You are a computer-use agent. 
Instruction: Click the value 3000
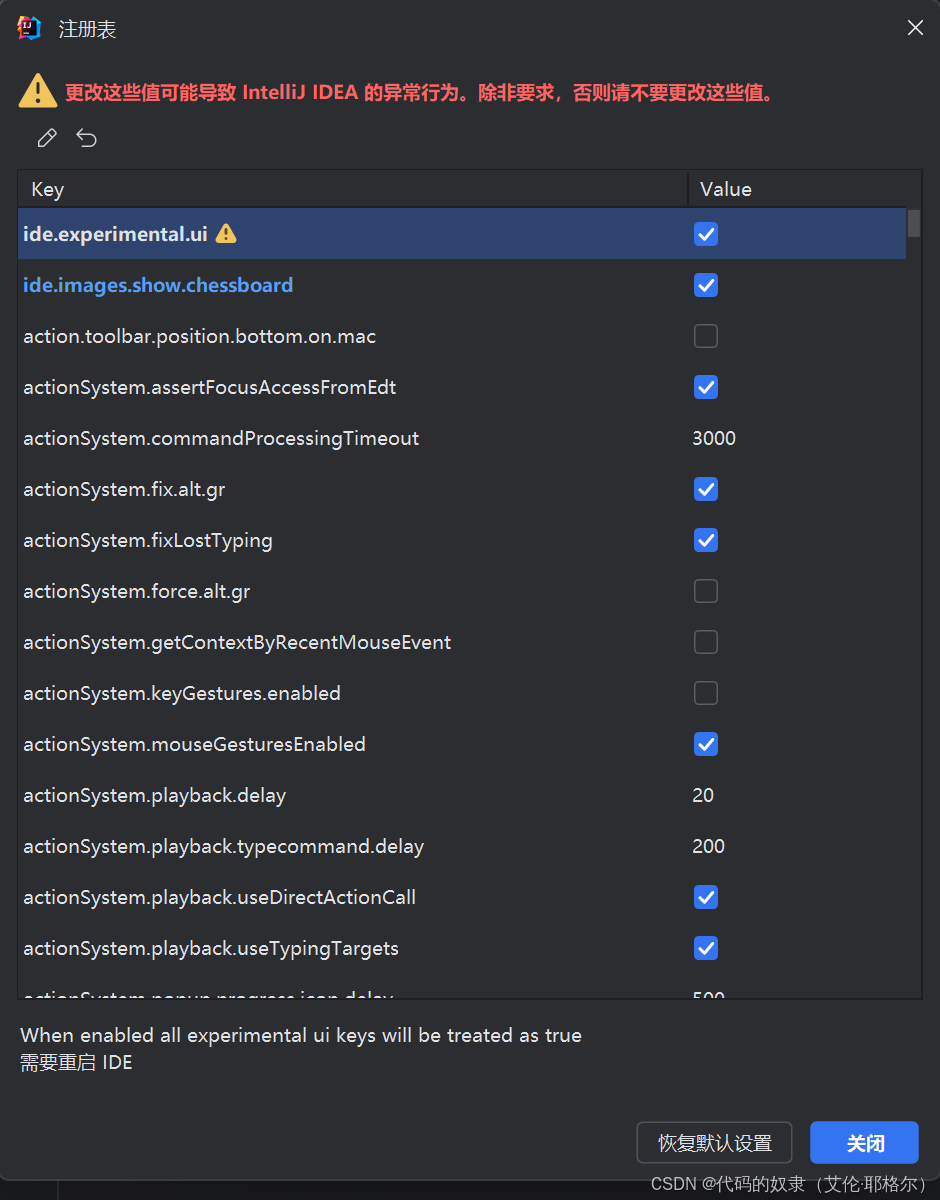click(x=714, y=438)
